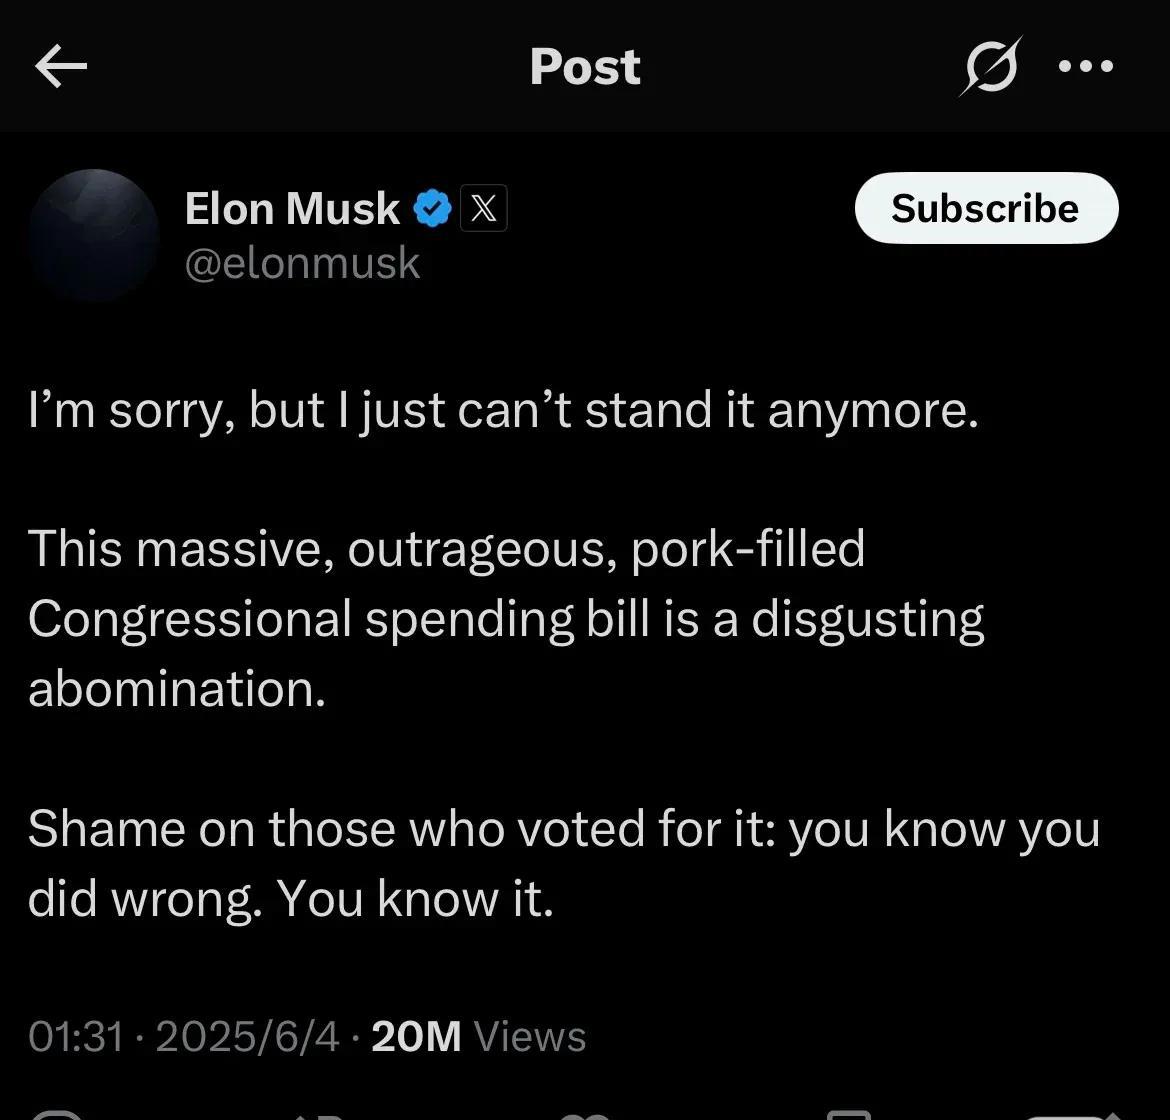Subscribe to Elon Musk
The height and width of the screenshot is (1120, 1170).
pyautogui.click(x=986, y=208)
